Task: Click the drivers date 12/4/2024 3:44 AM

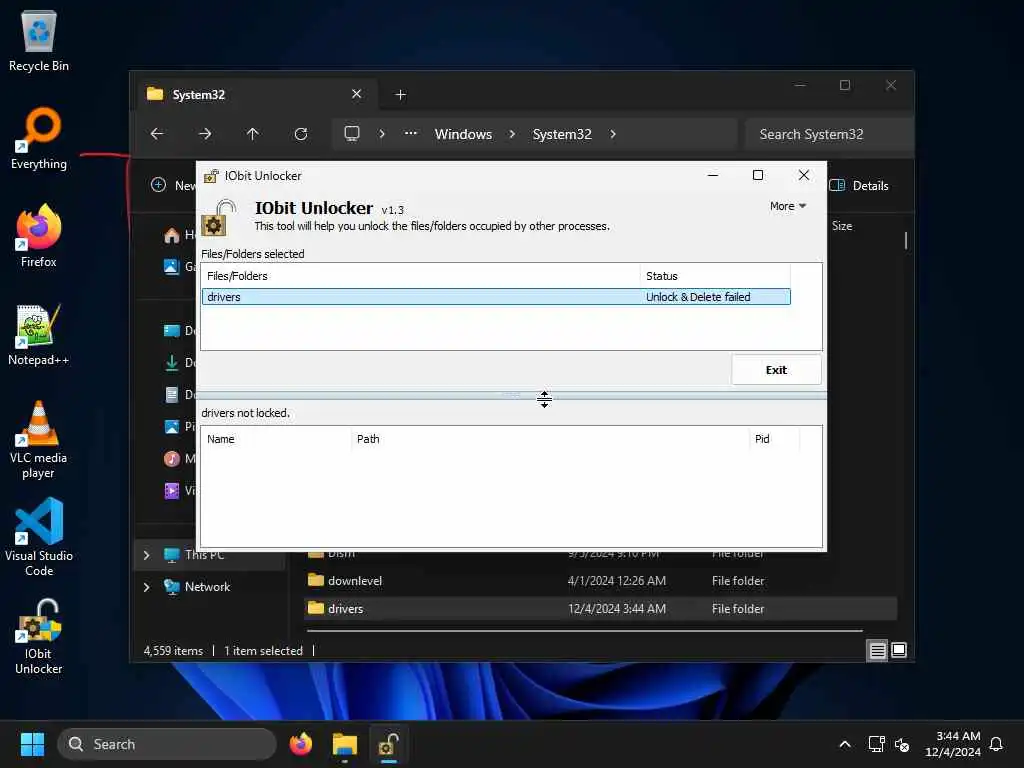Action: (616, 609)
